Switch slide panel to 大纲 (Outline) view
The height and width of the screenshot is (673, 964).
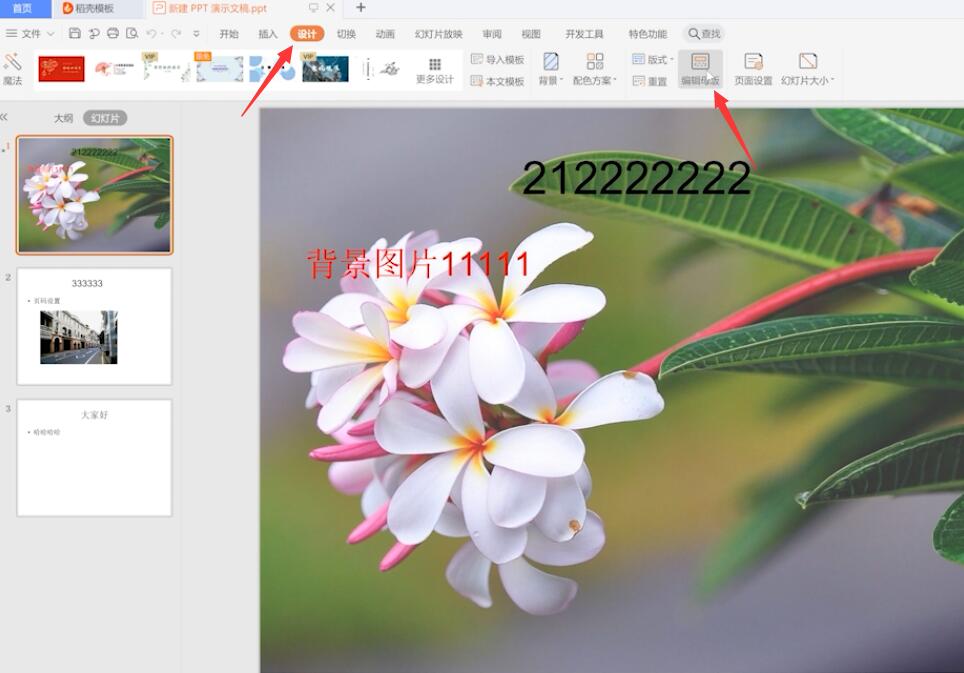[x=63, y=118]
